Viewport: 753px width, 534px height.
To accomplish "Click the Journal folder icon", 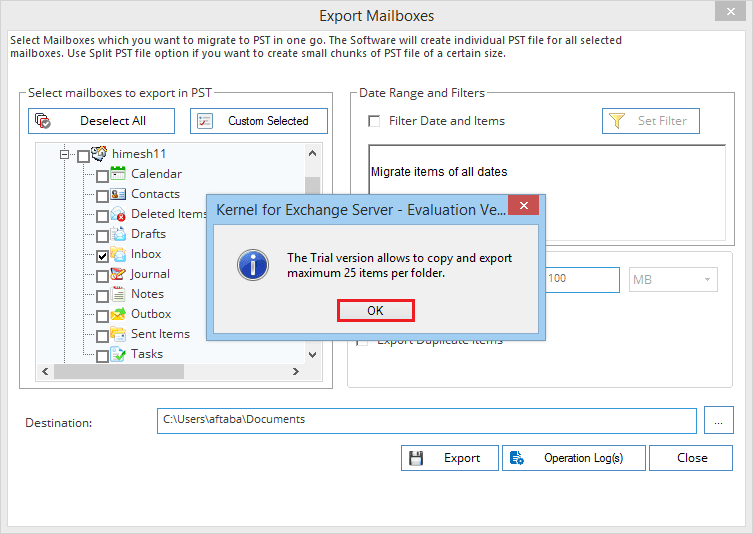I will tap(118, 274).
